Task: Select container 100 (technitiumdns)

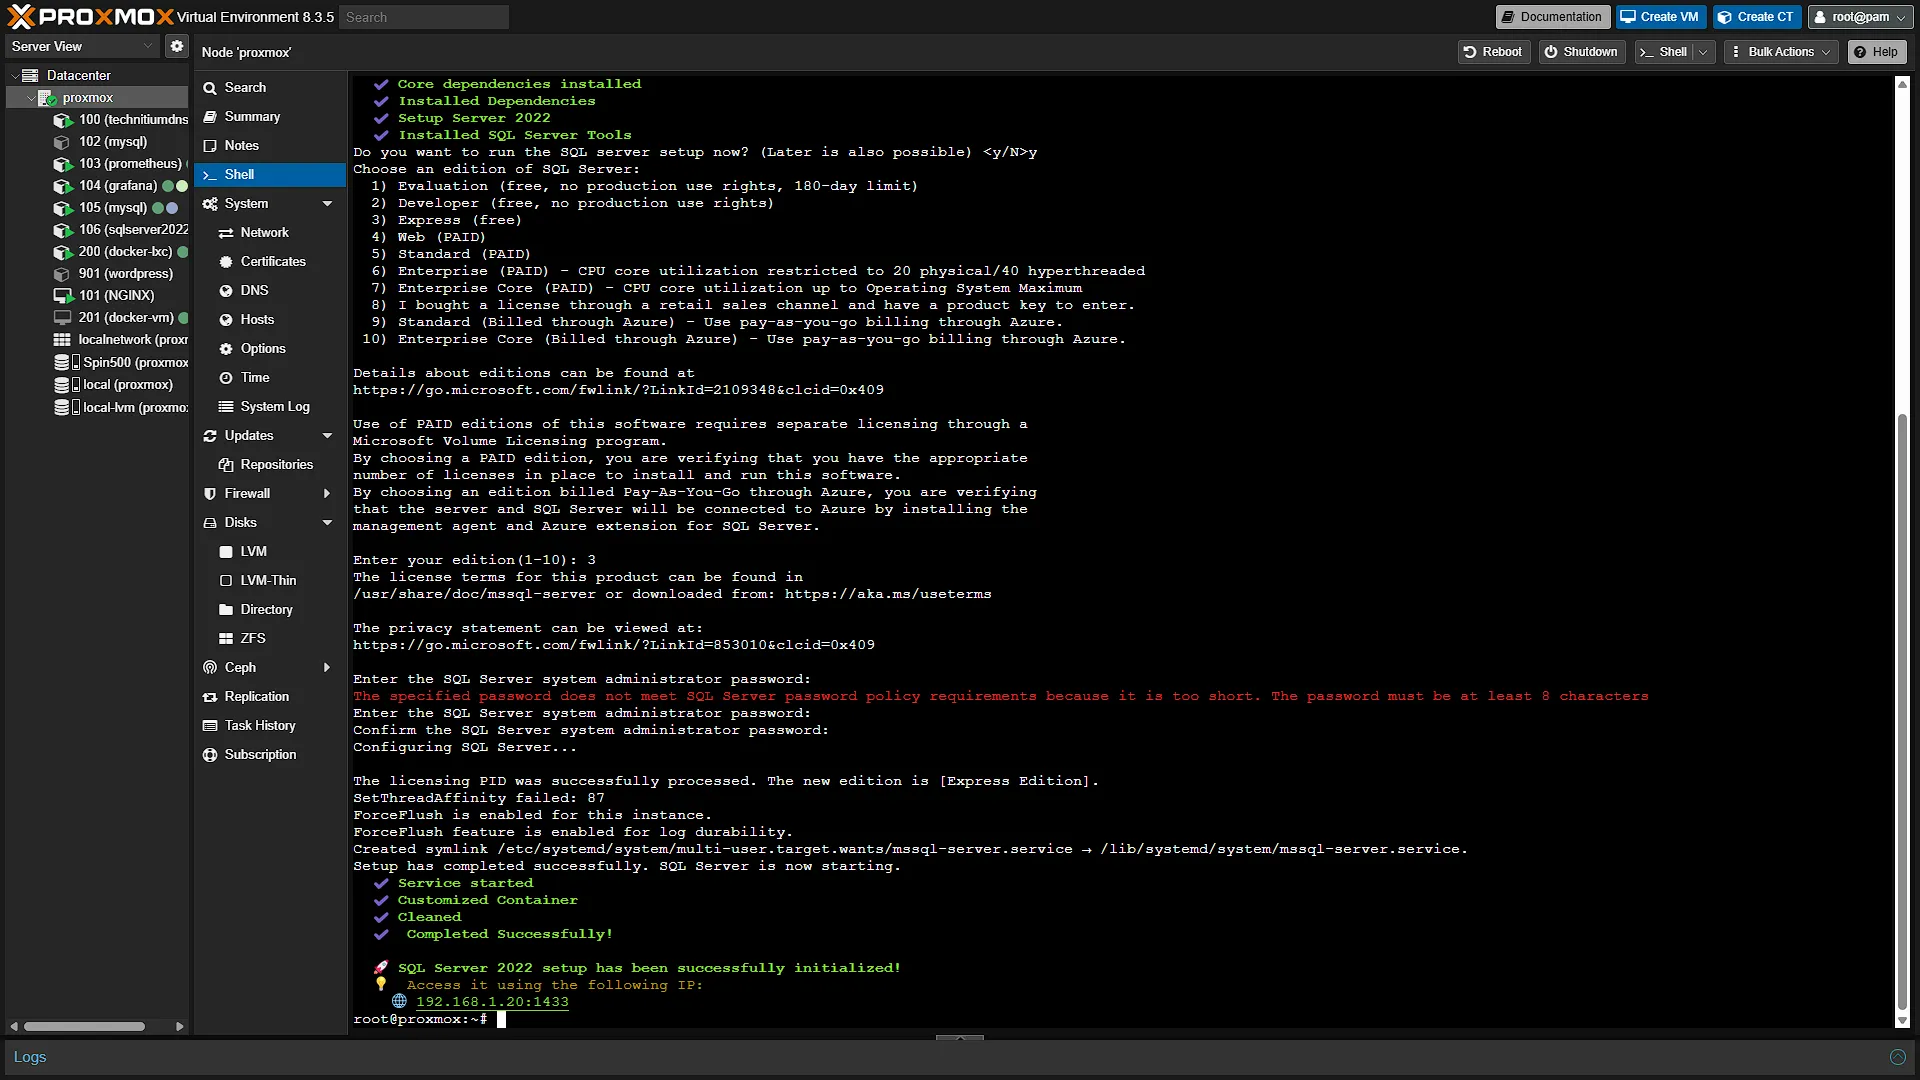Action: coord(119,119)
